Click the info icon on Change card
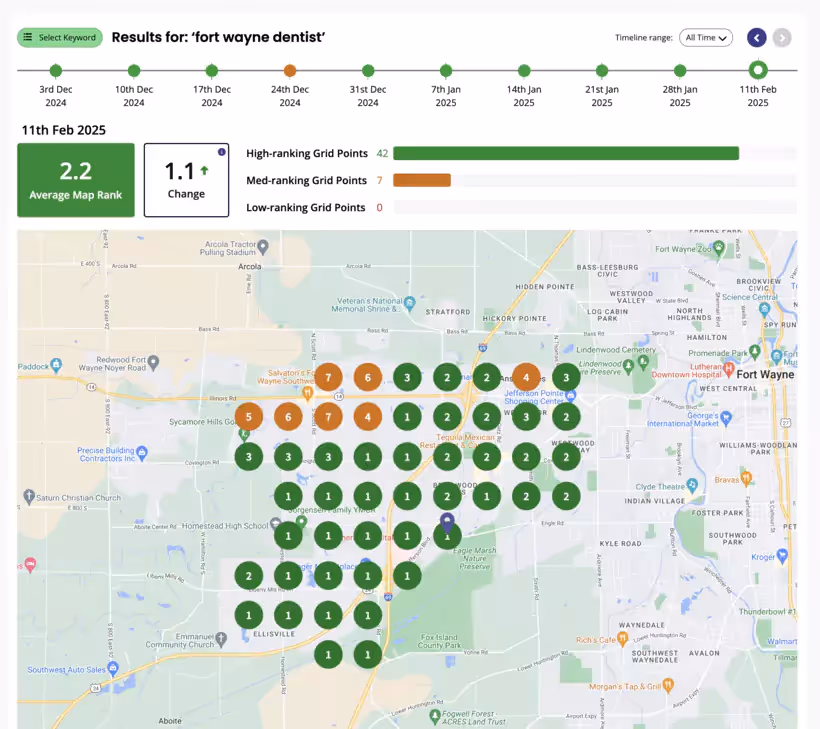The image size is (820, 729). 222,152
